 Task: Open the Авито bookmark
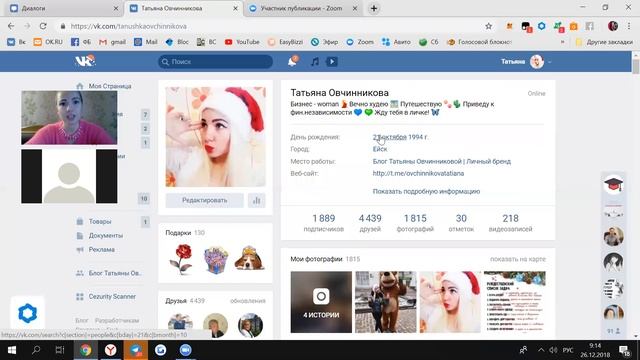pyautogui.click(x=396, y=42)
